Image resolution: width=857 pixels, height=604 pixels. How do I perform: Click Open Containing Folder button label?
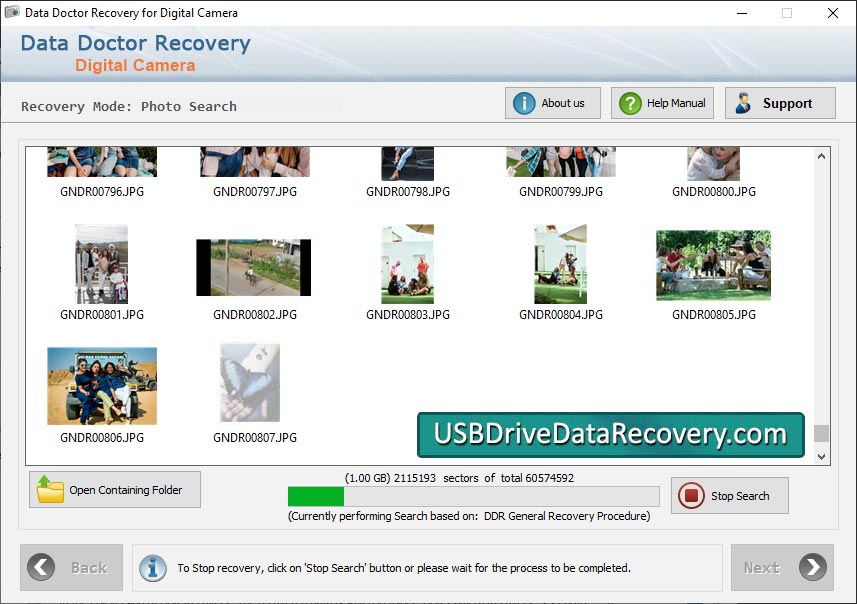(x=126, y=490)
